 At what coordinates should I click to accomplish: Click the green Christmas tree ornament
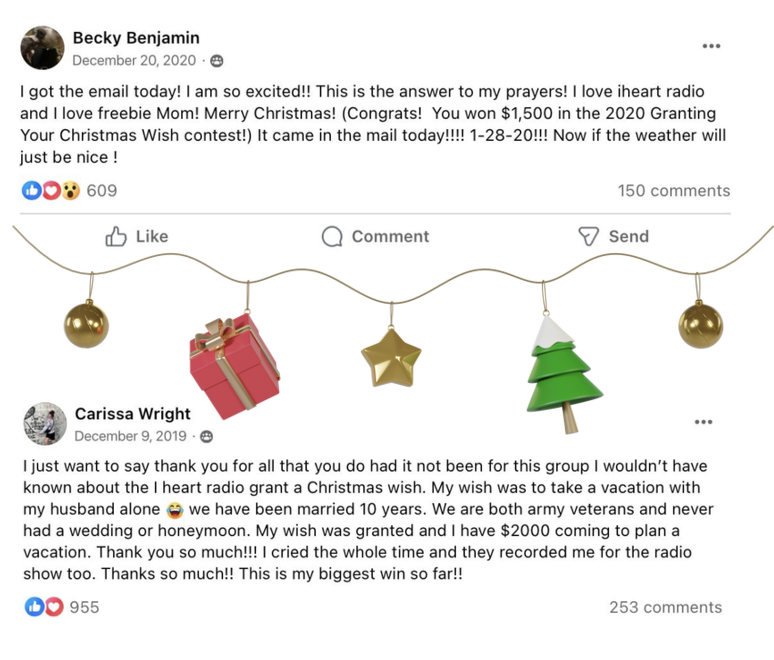(x=563, y=373)
